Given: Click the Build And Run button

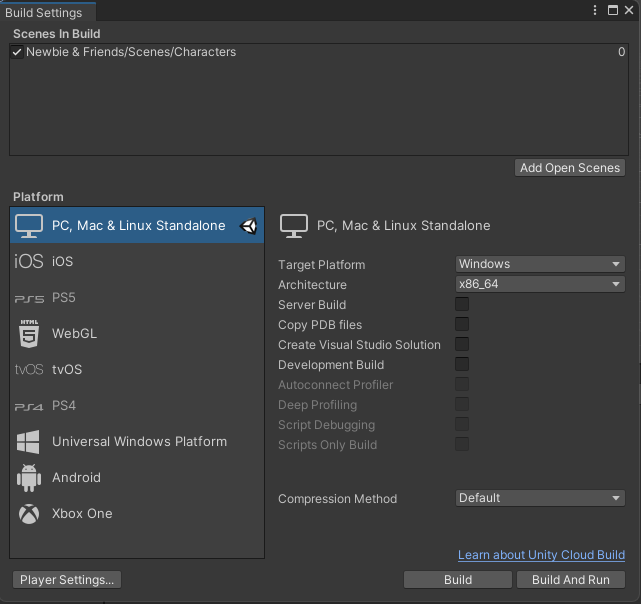Looking at the screenshot, I should (571, 580).
